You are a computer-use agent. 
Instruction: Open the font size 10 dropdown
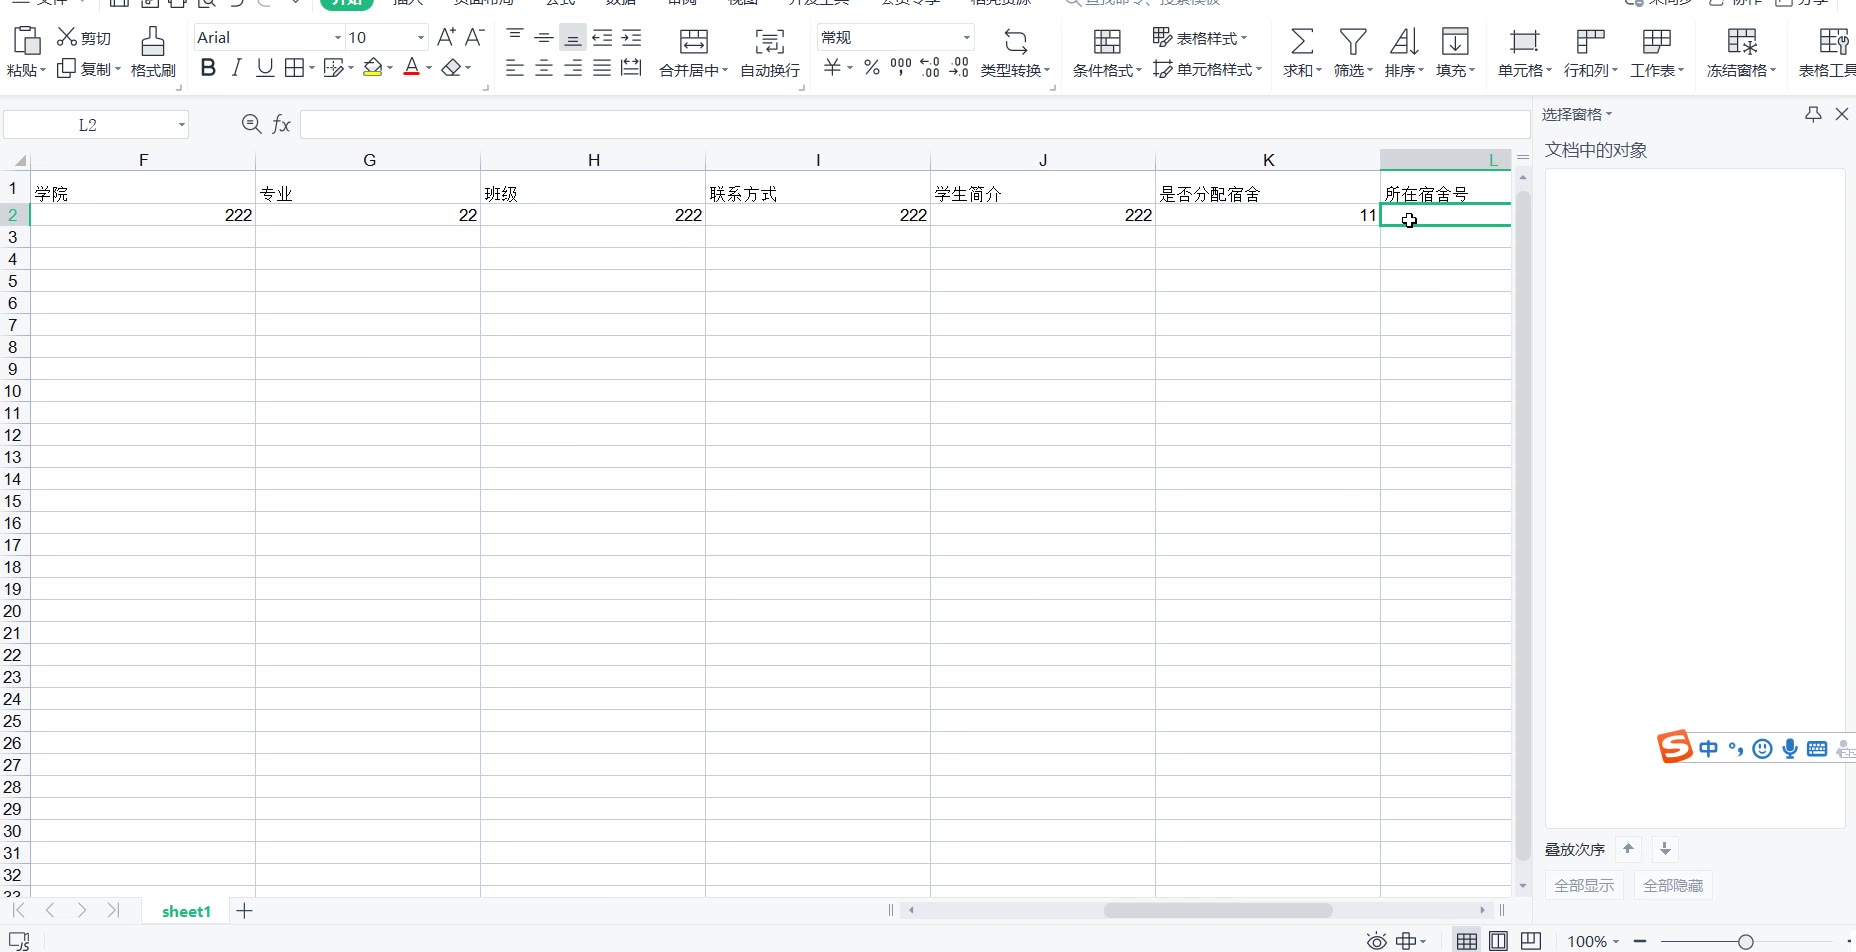(x=421, y=38)
